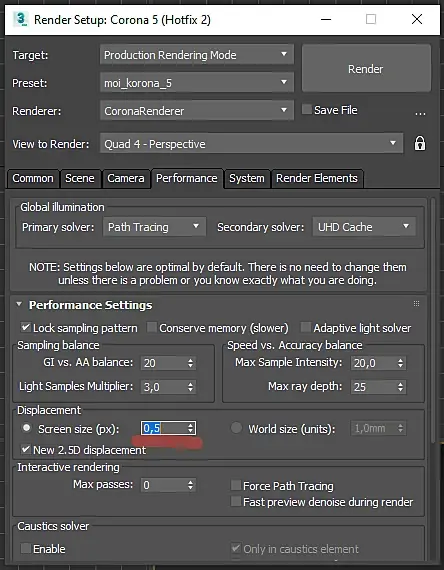444x570 pixels.
Task: Click the Max ray depth spinner arrows
Action: pyautogui.click(x=400, y=387)
